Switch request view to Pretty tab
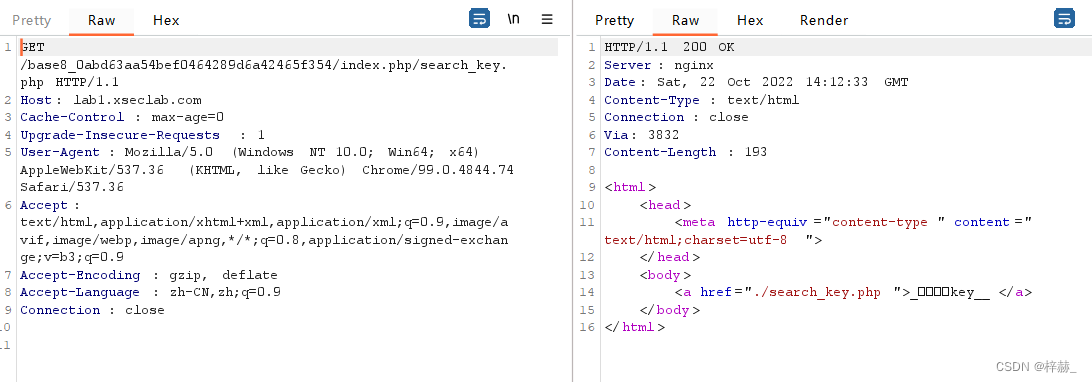Viewport: 1092px width, 382px height. point(32,20)
